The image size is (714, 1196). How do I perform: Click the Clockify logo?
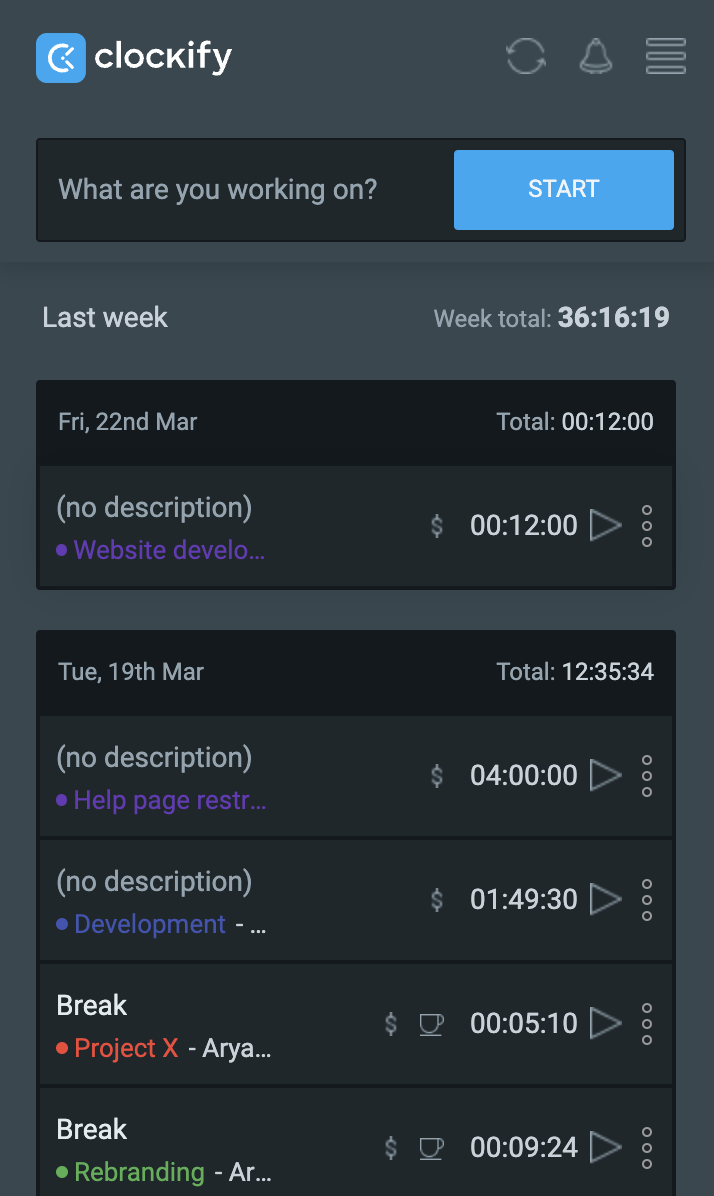134,58
